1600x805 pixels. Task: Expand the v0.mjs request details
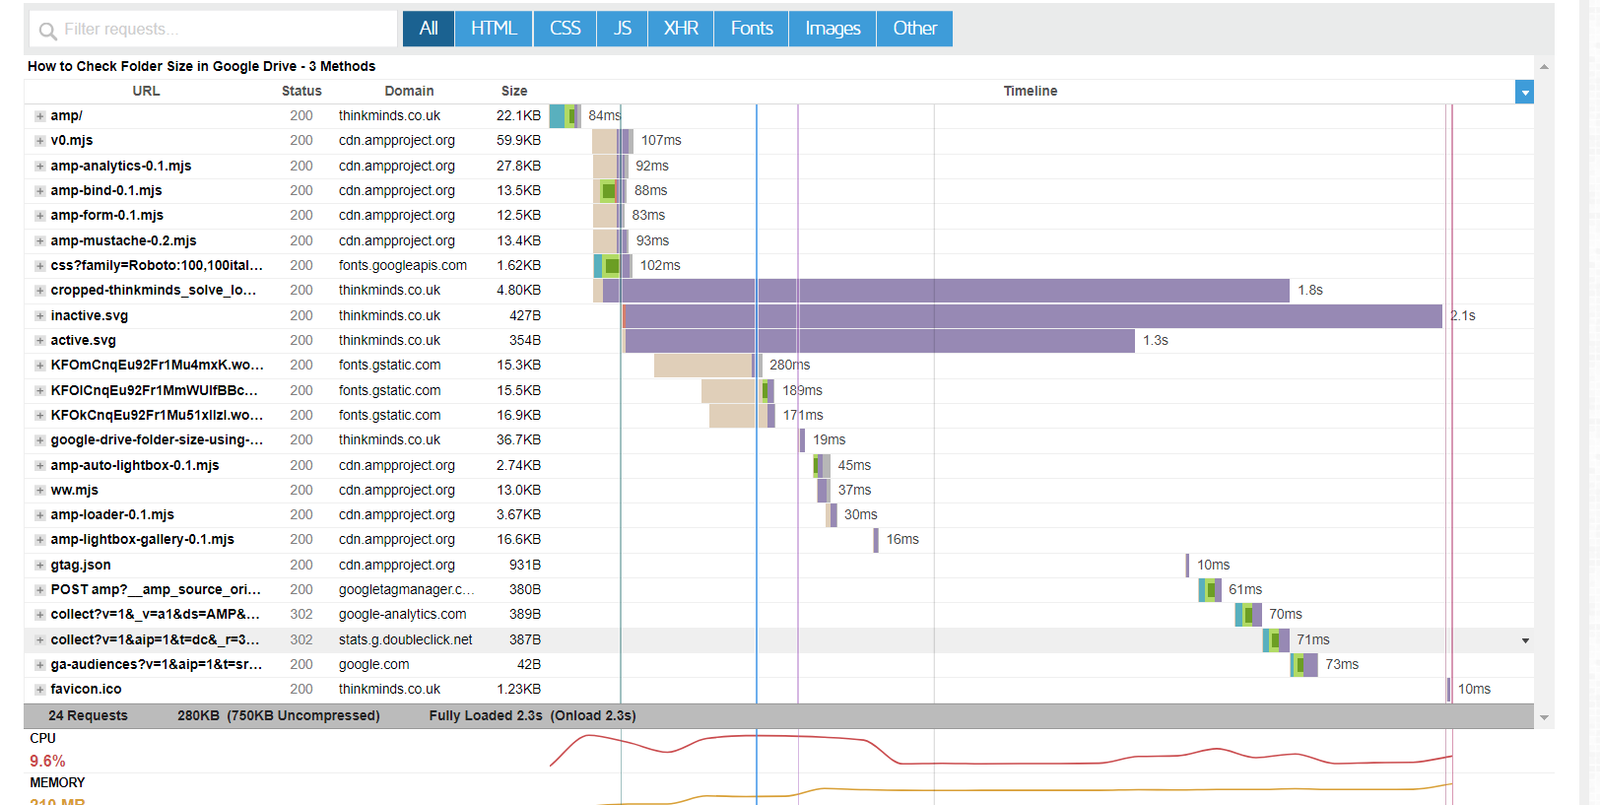[x=40, y=141]
